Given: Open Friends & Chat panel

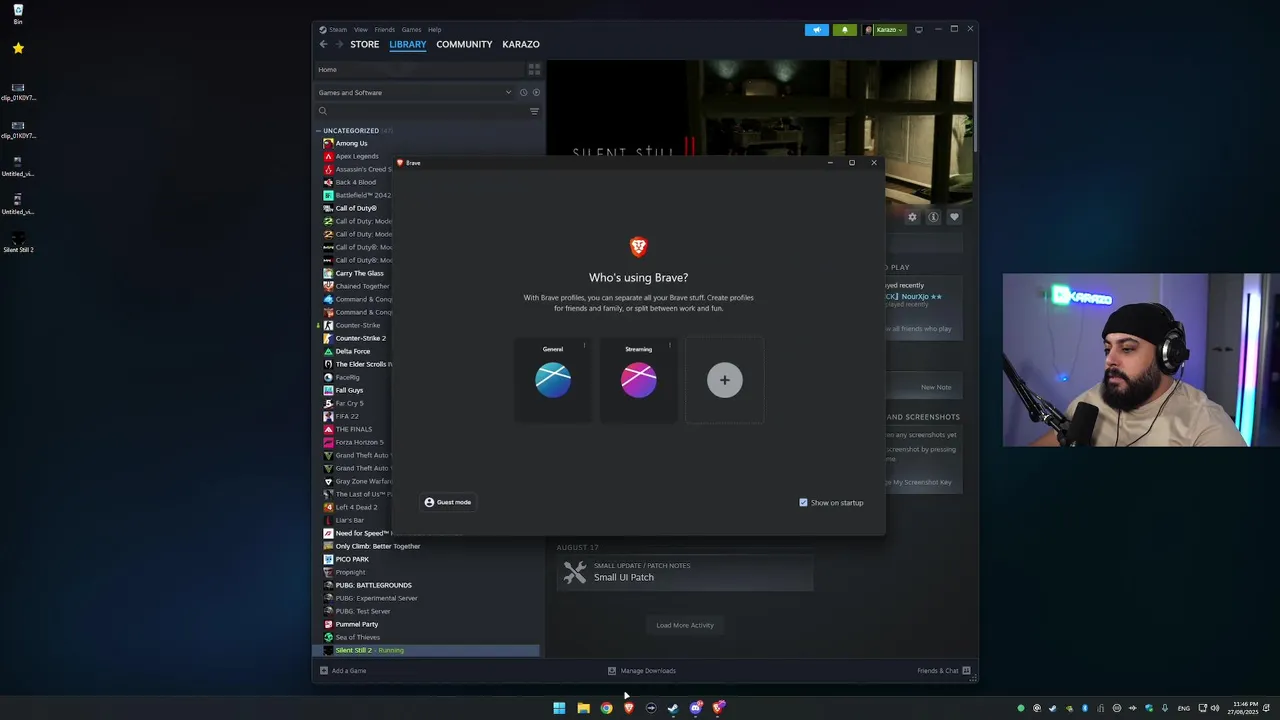Looking at the screenshot, I should coord(943,670).
